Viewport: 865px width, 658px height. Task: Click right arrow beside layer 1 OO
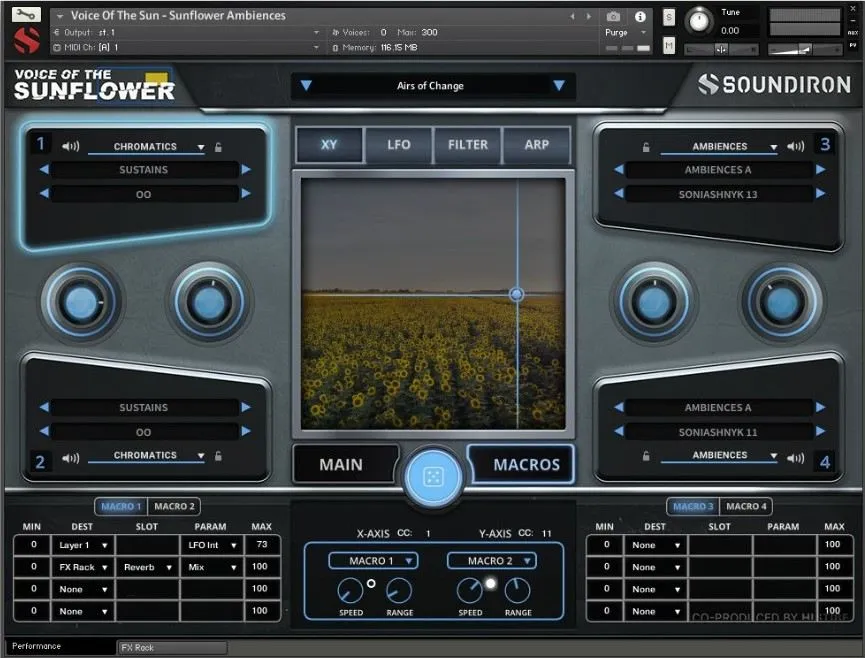click(246, 194)
